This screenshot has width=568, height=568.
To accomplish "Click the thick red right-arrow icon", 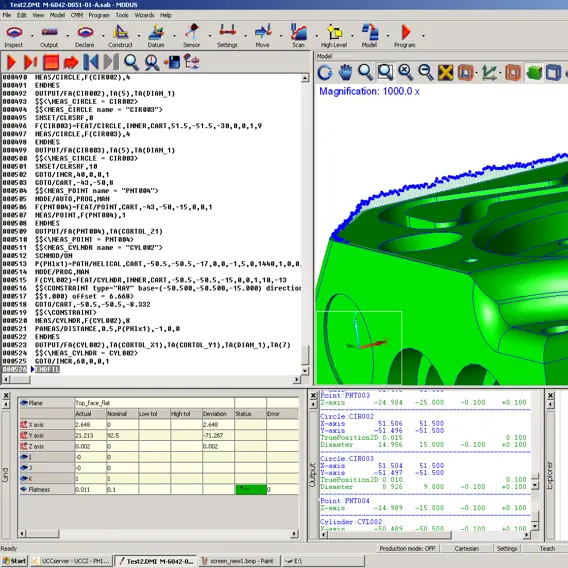I will pyautogui.click(x=71, y=62).
